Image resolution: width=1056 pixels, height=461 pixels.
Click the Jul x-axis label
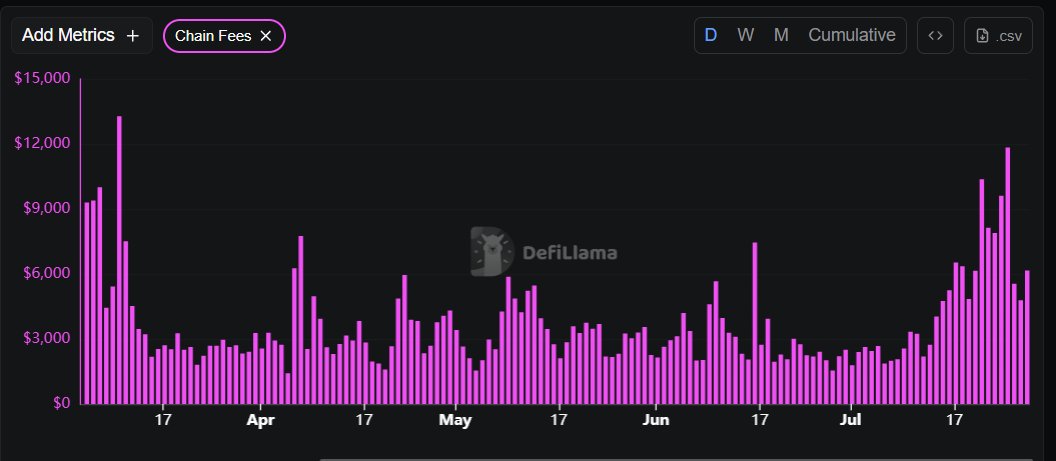pyautogui.click(x=851, y=421)
